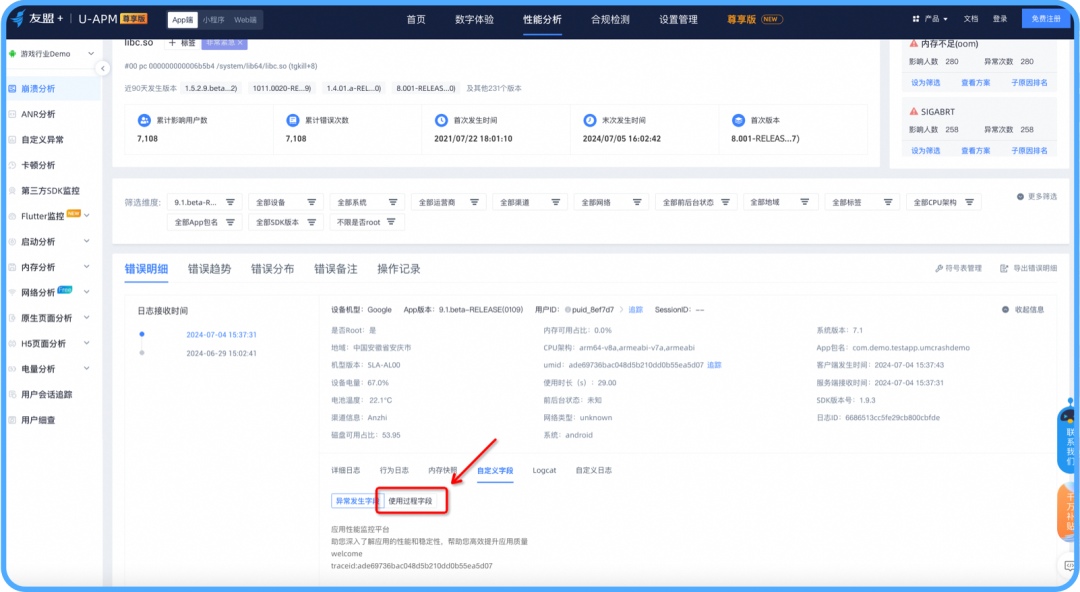Open 数字体验 in top navigation

[x=475, y=19]
